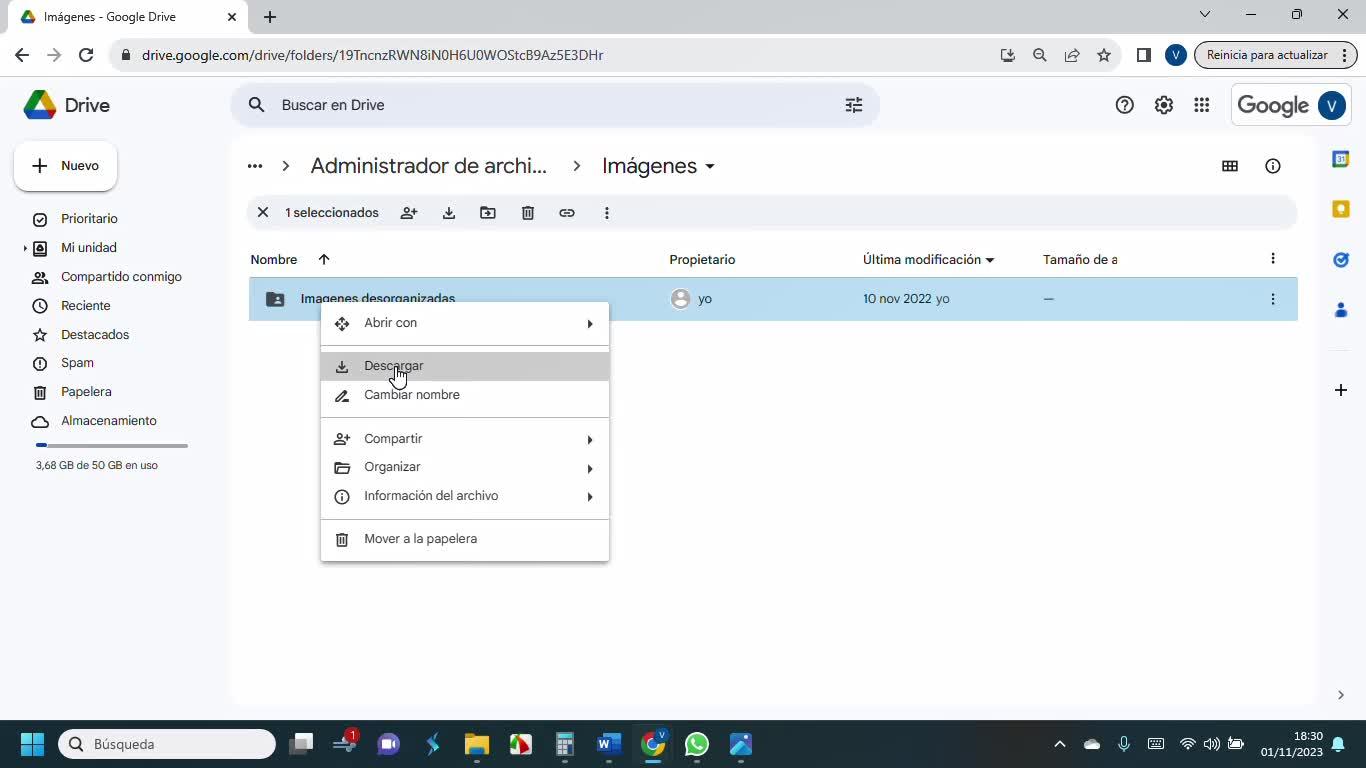Switch to grid layout view
This screenshot has height=768, width=1366.
(x=1230, y=166)
